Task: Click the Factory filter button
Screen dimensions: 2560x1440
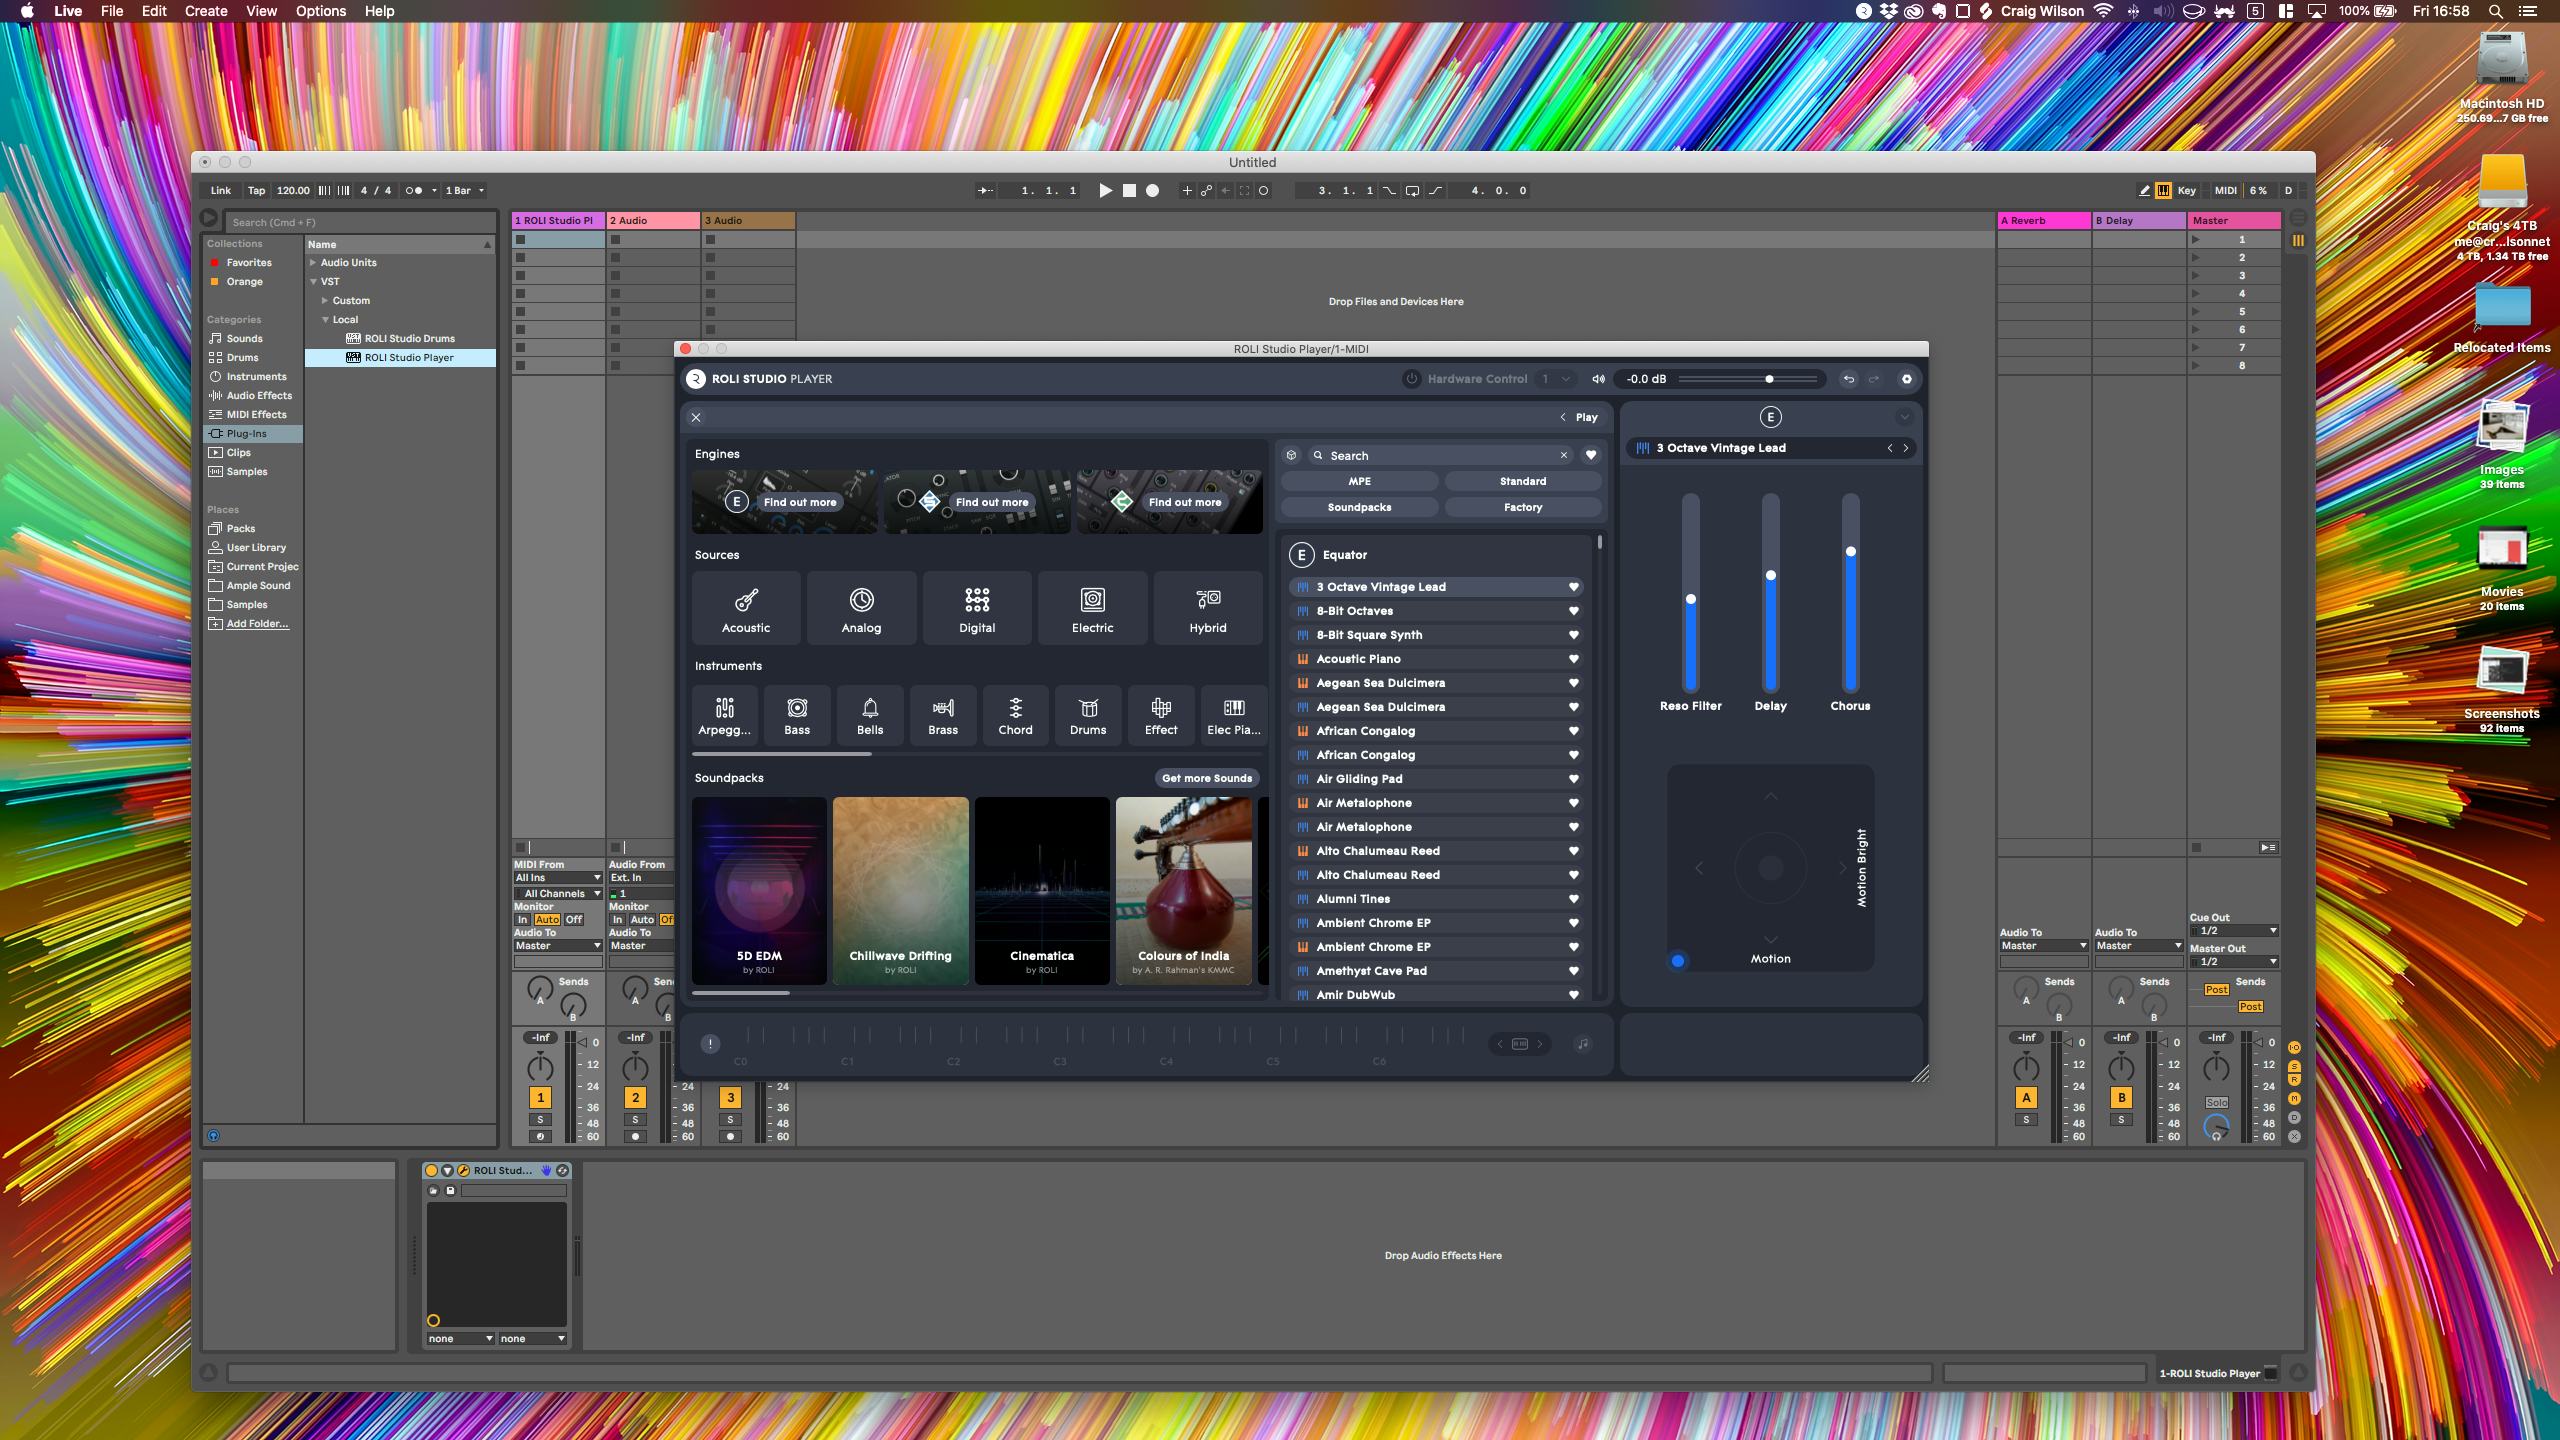Action: 1522,507
